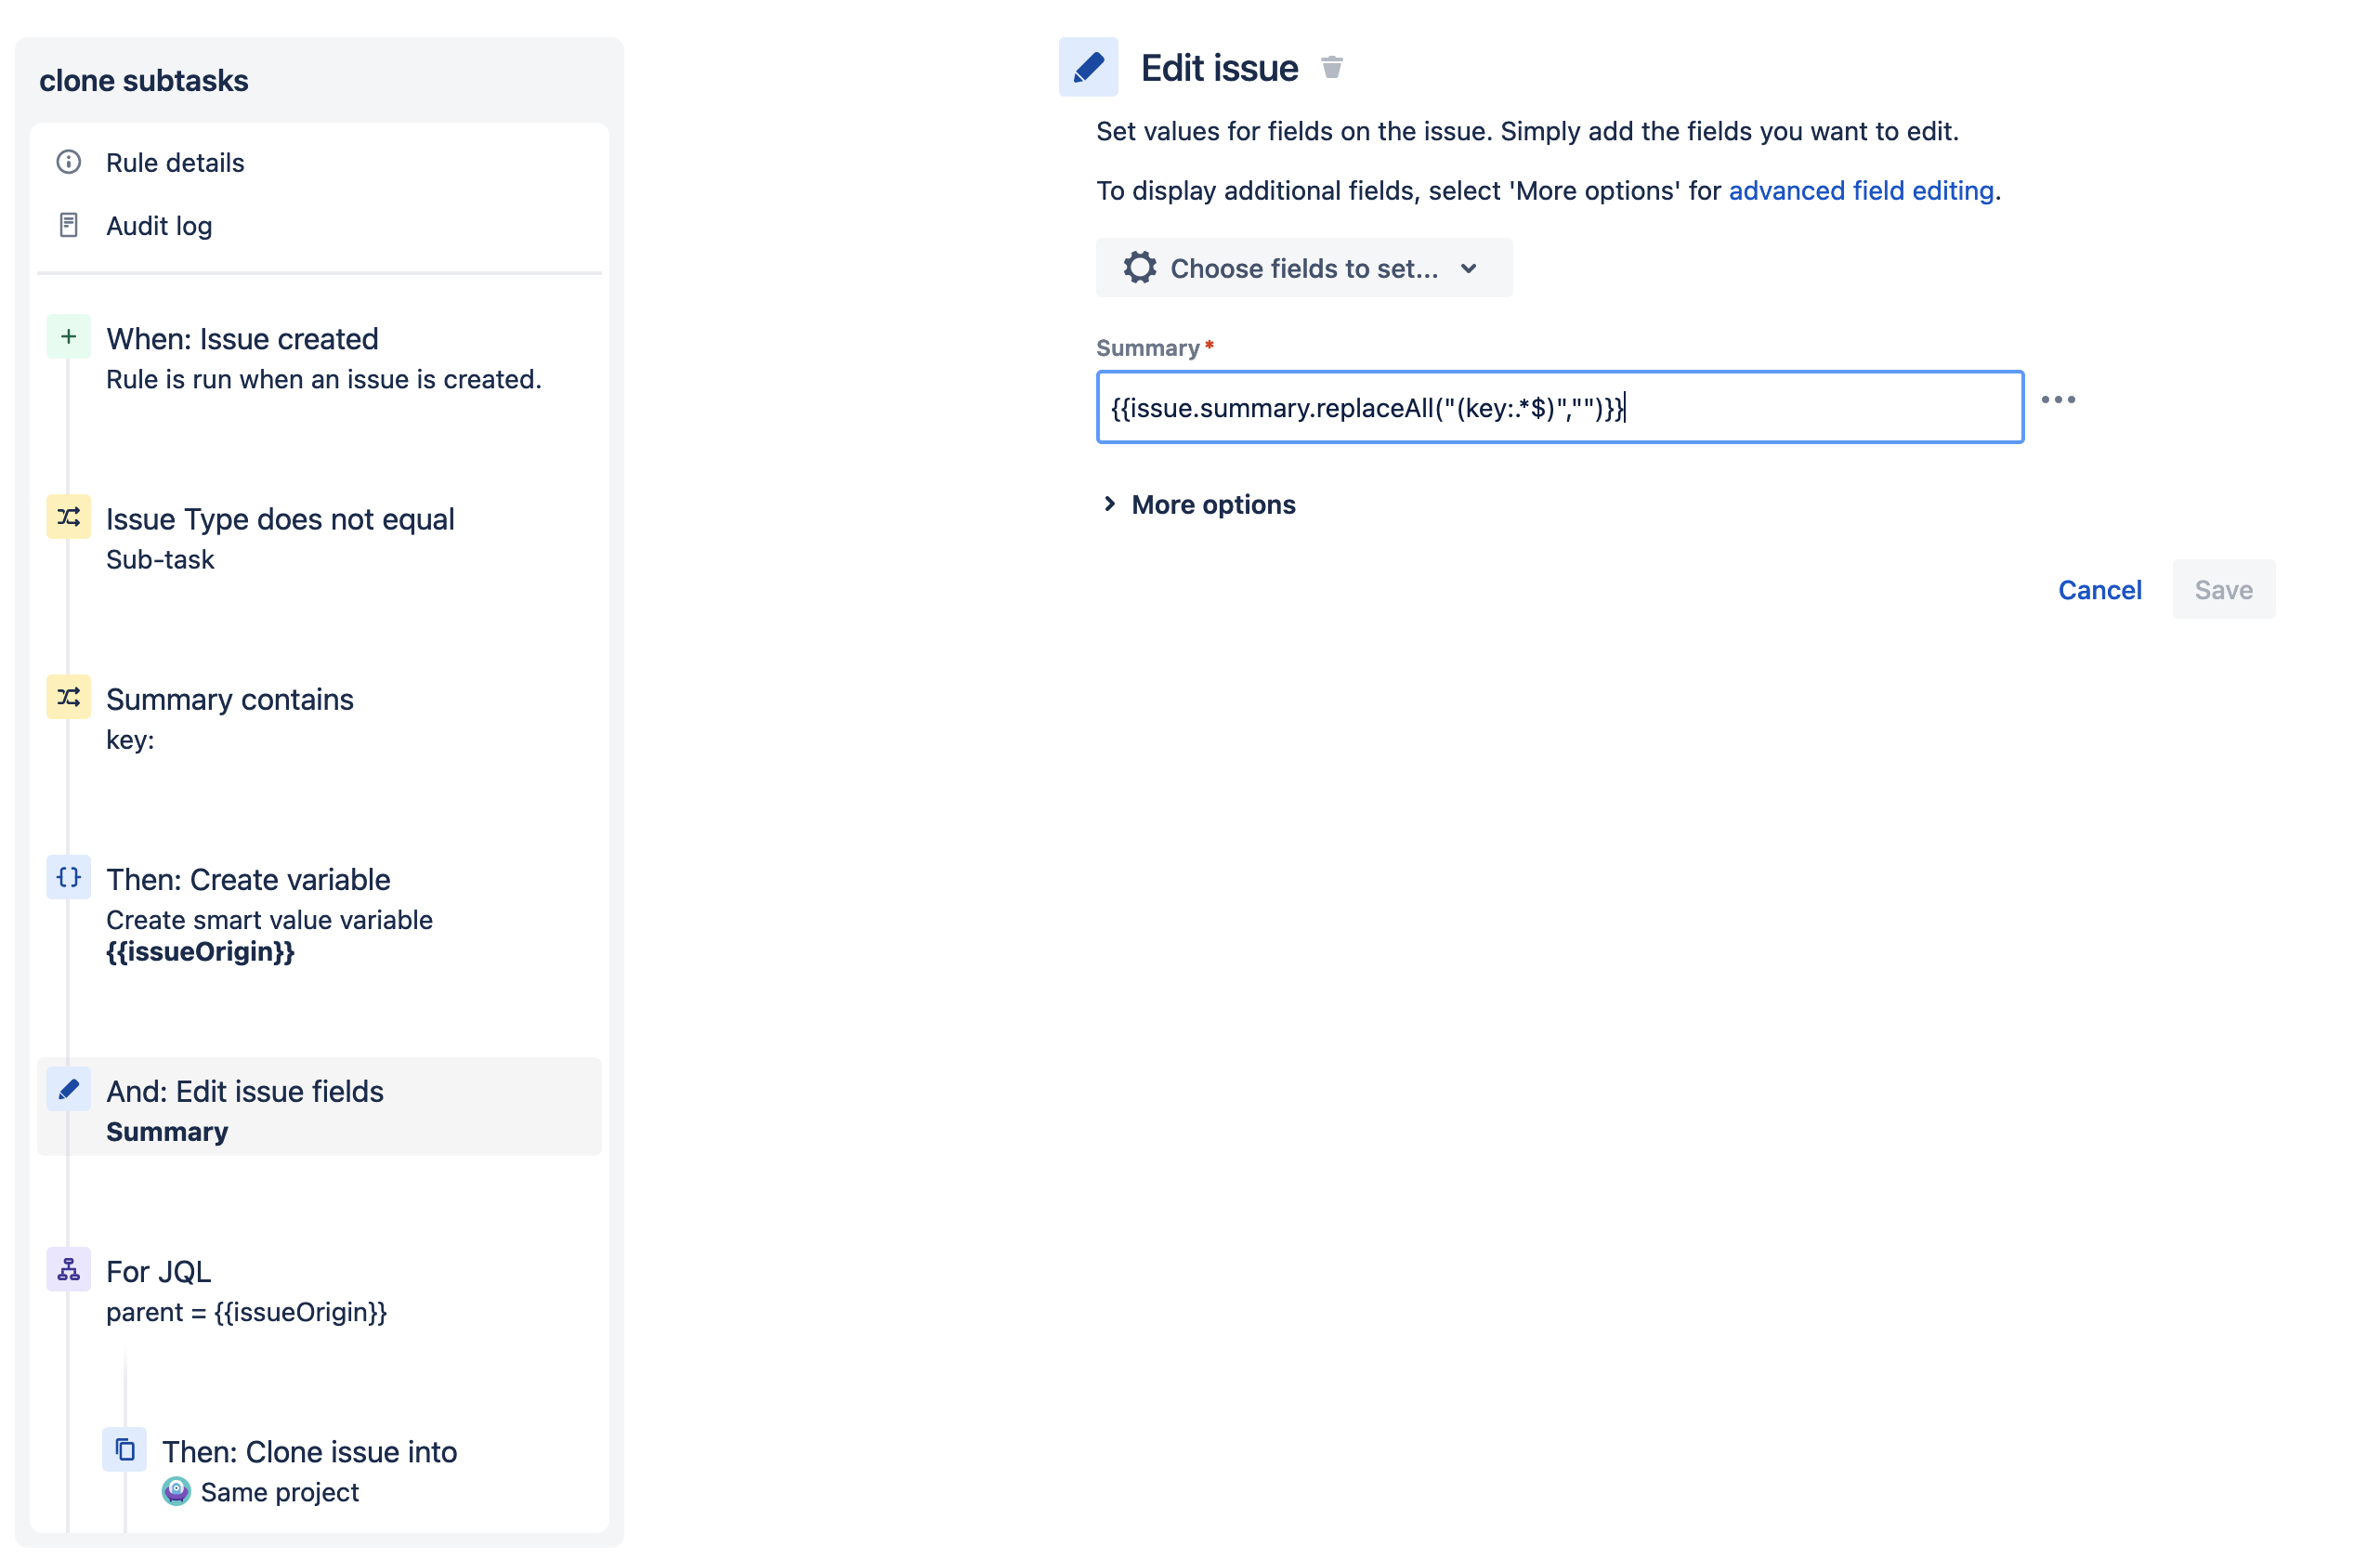Click the condition icon beside Issue Type does not equal

click(x=67, y=517)
